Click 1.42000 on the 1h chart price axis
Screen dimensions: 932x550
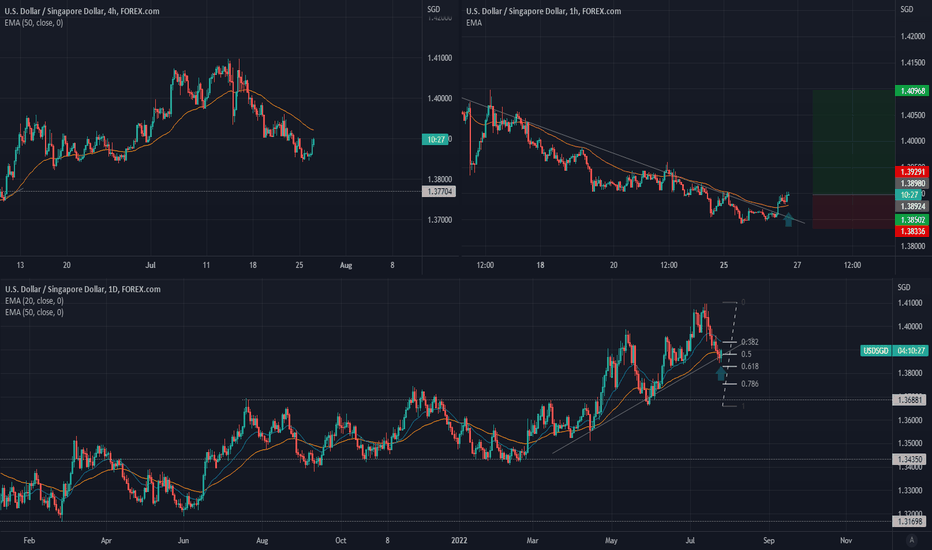click(912, 36)
